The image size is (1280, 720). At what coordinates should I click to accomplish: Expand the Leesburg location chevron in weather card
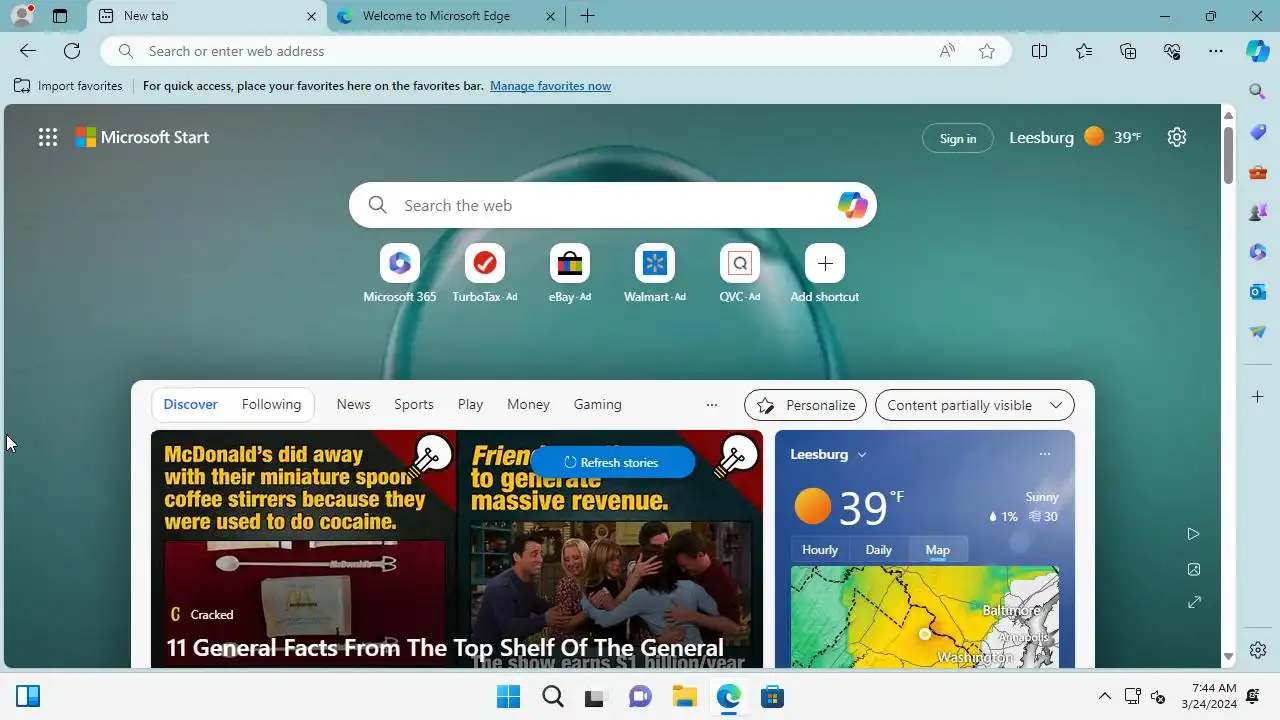[862, 454]
